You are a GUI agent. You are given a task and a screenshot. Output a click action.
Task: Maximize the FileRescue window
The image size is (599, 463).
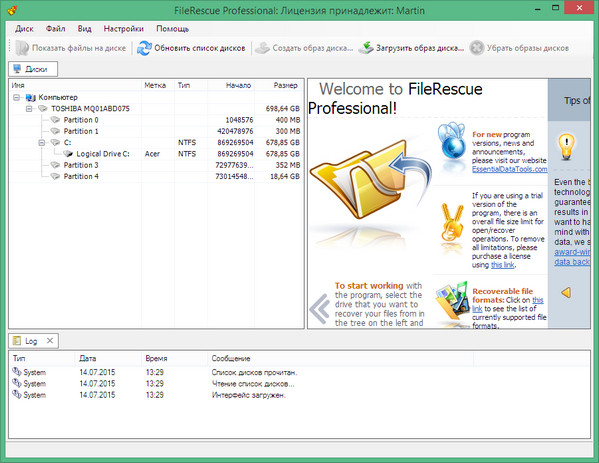point(555,8)
